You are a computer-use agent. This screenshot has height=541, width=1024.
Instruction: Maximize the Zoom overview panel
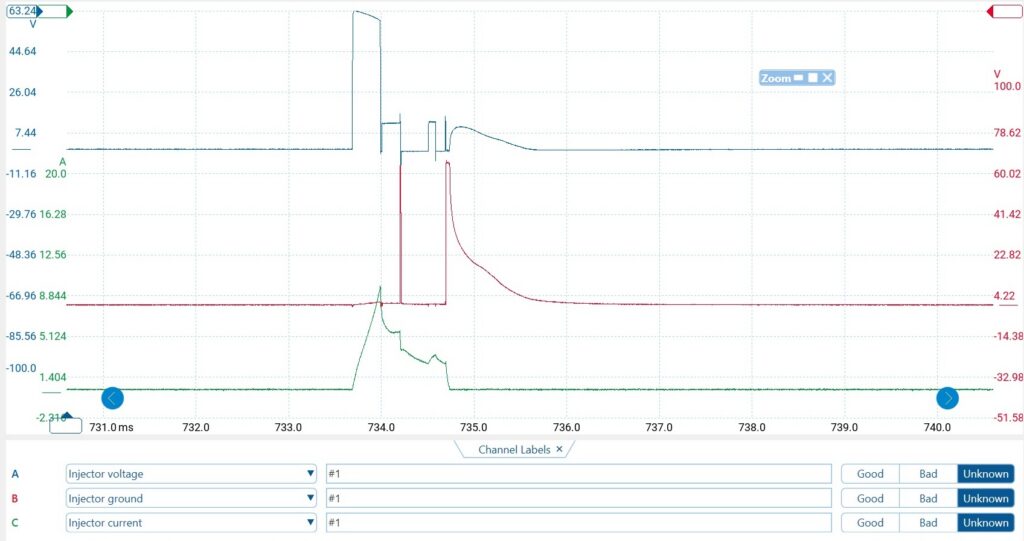(813, 78)
